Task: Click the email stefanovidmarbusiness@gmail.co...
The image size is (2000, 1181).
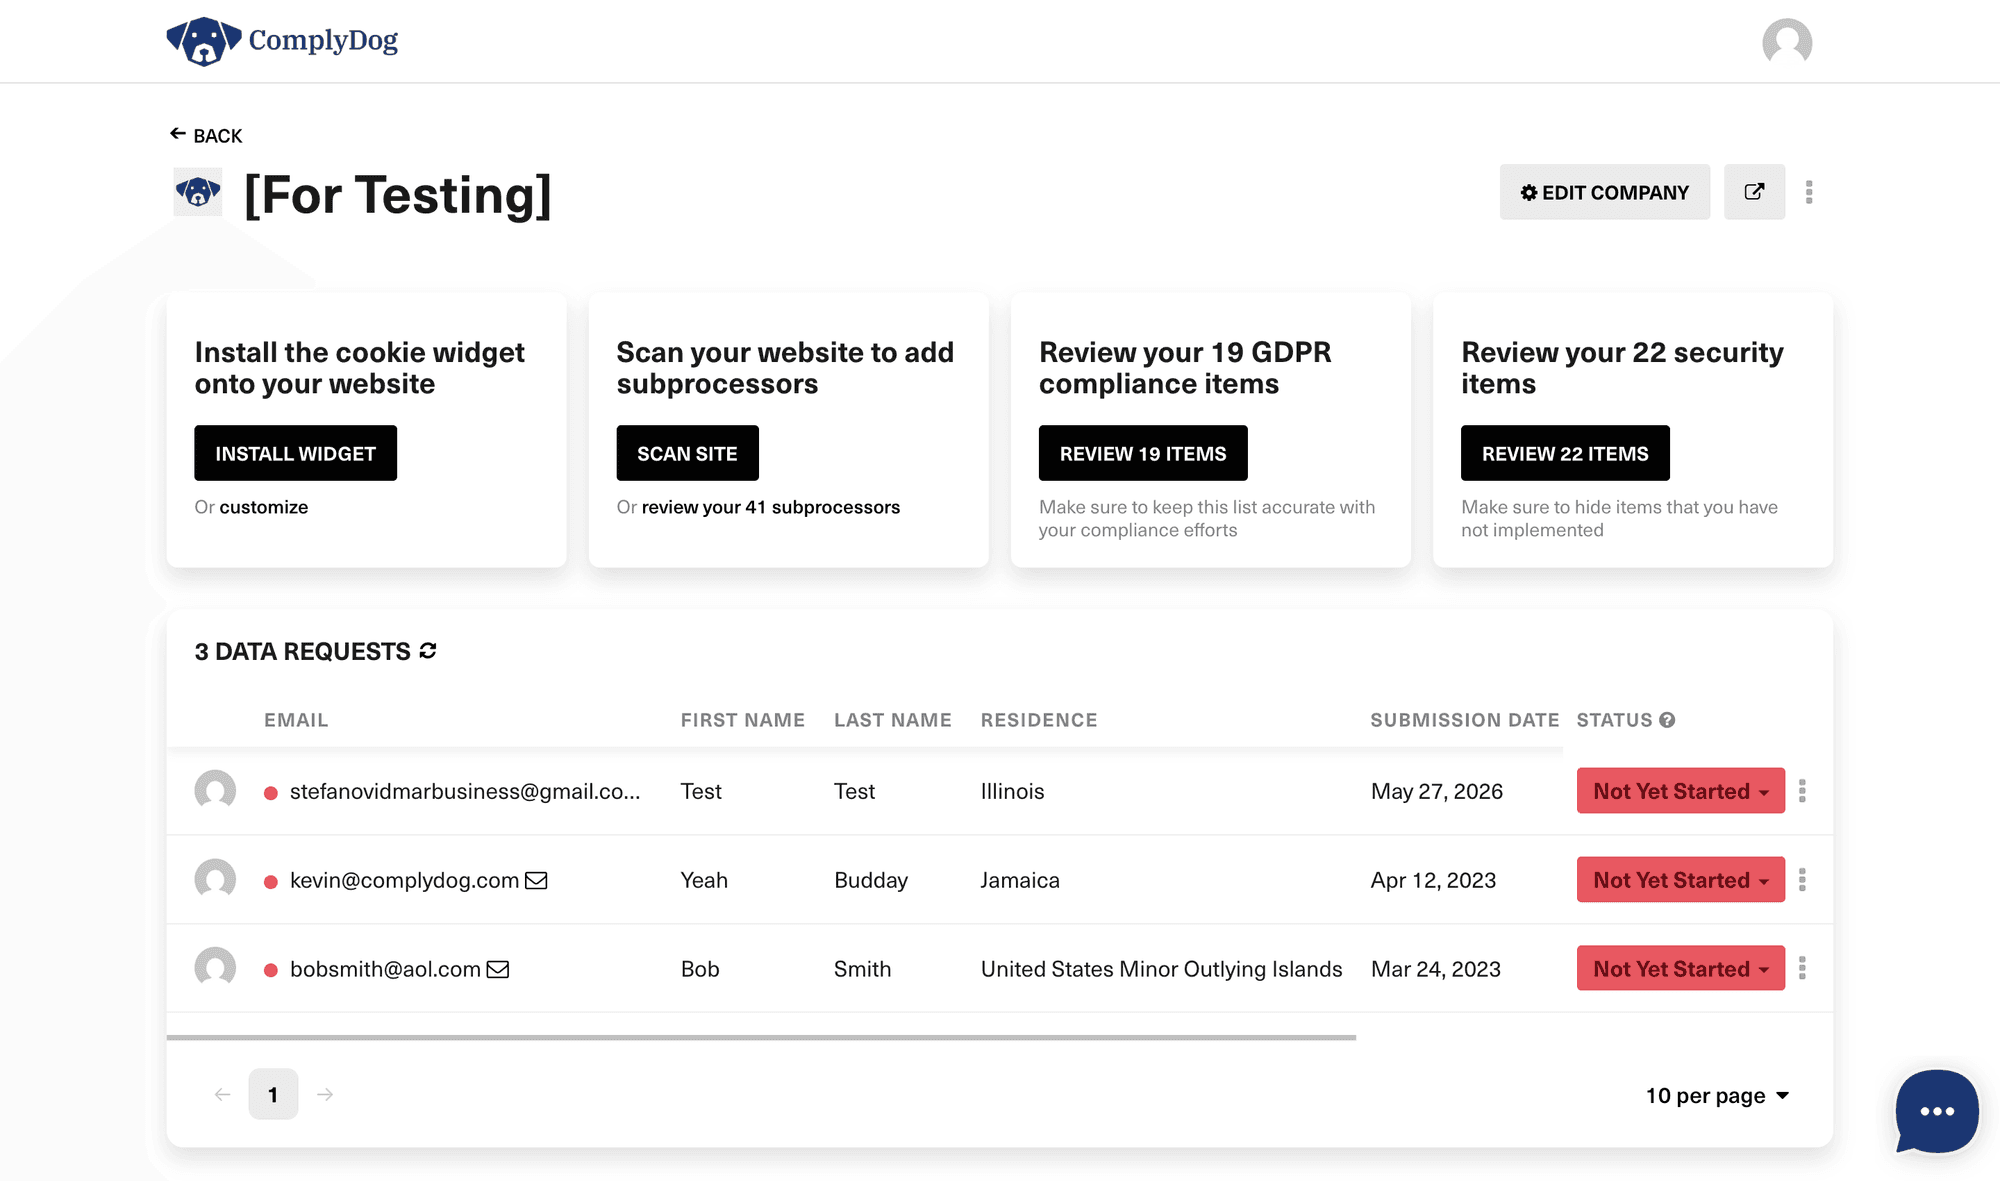Action: [465, 791]
